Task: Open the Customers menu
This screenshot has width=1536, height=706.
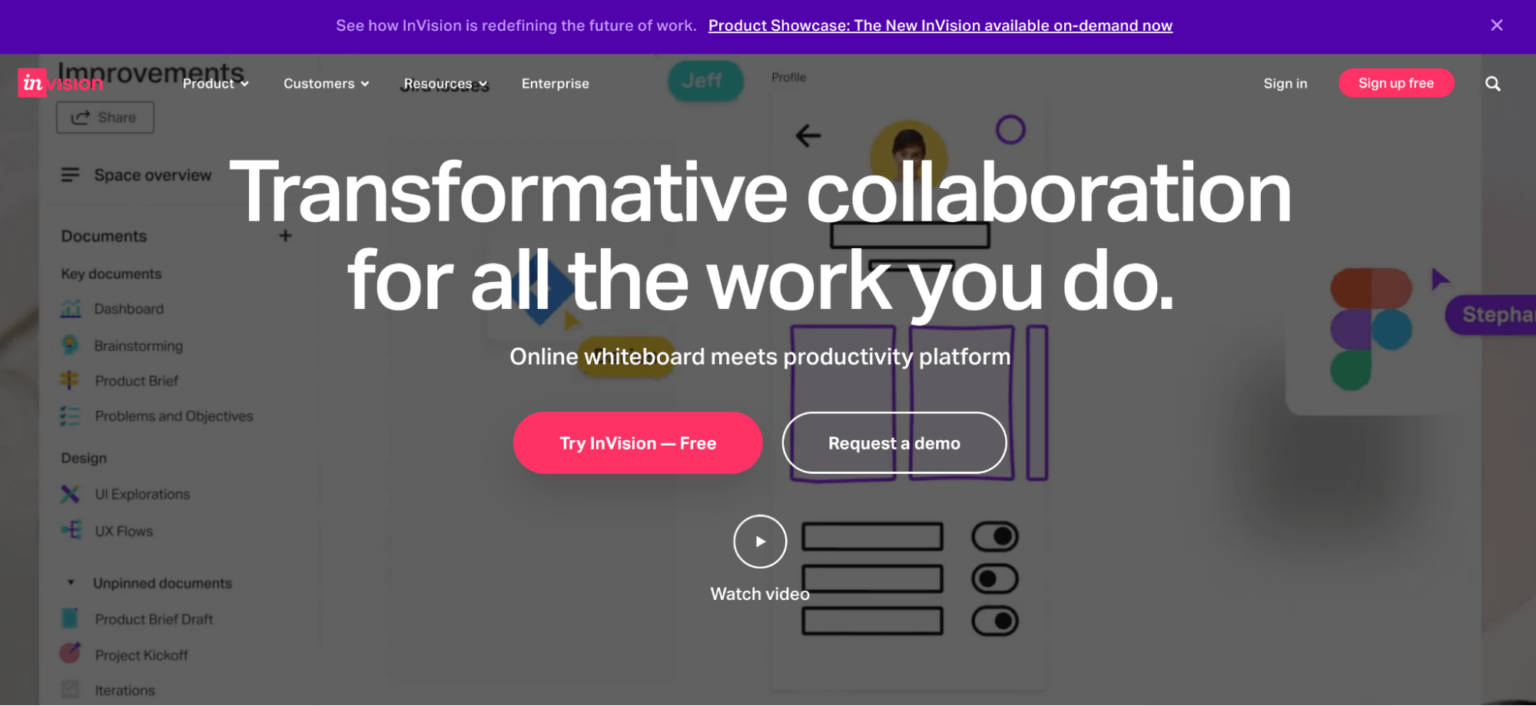Action: [326, 84]
